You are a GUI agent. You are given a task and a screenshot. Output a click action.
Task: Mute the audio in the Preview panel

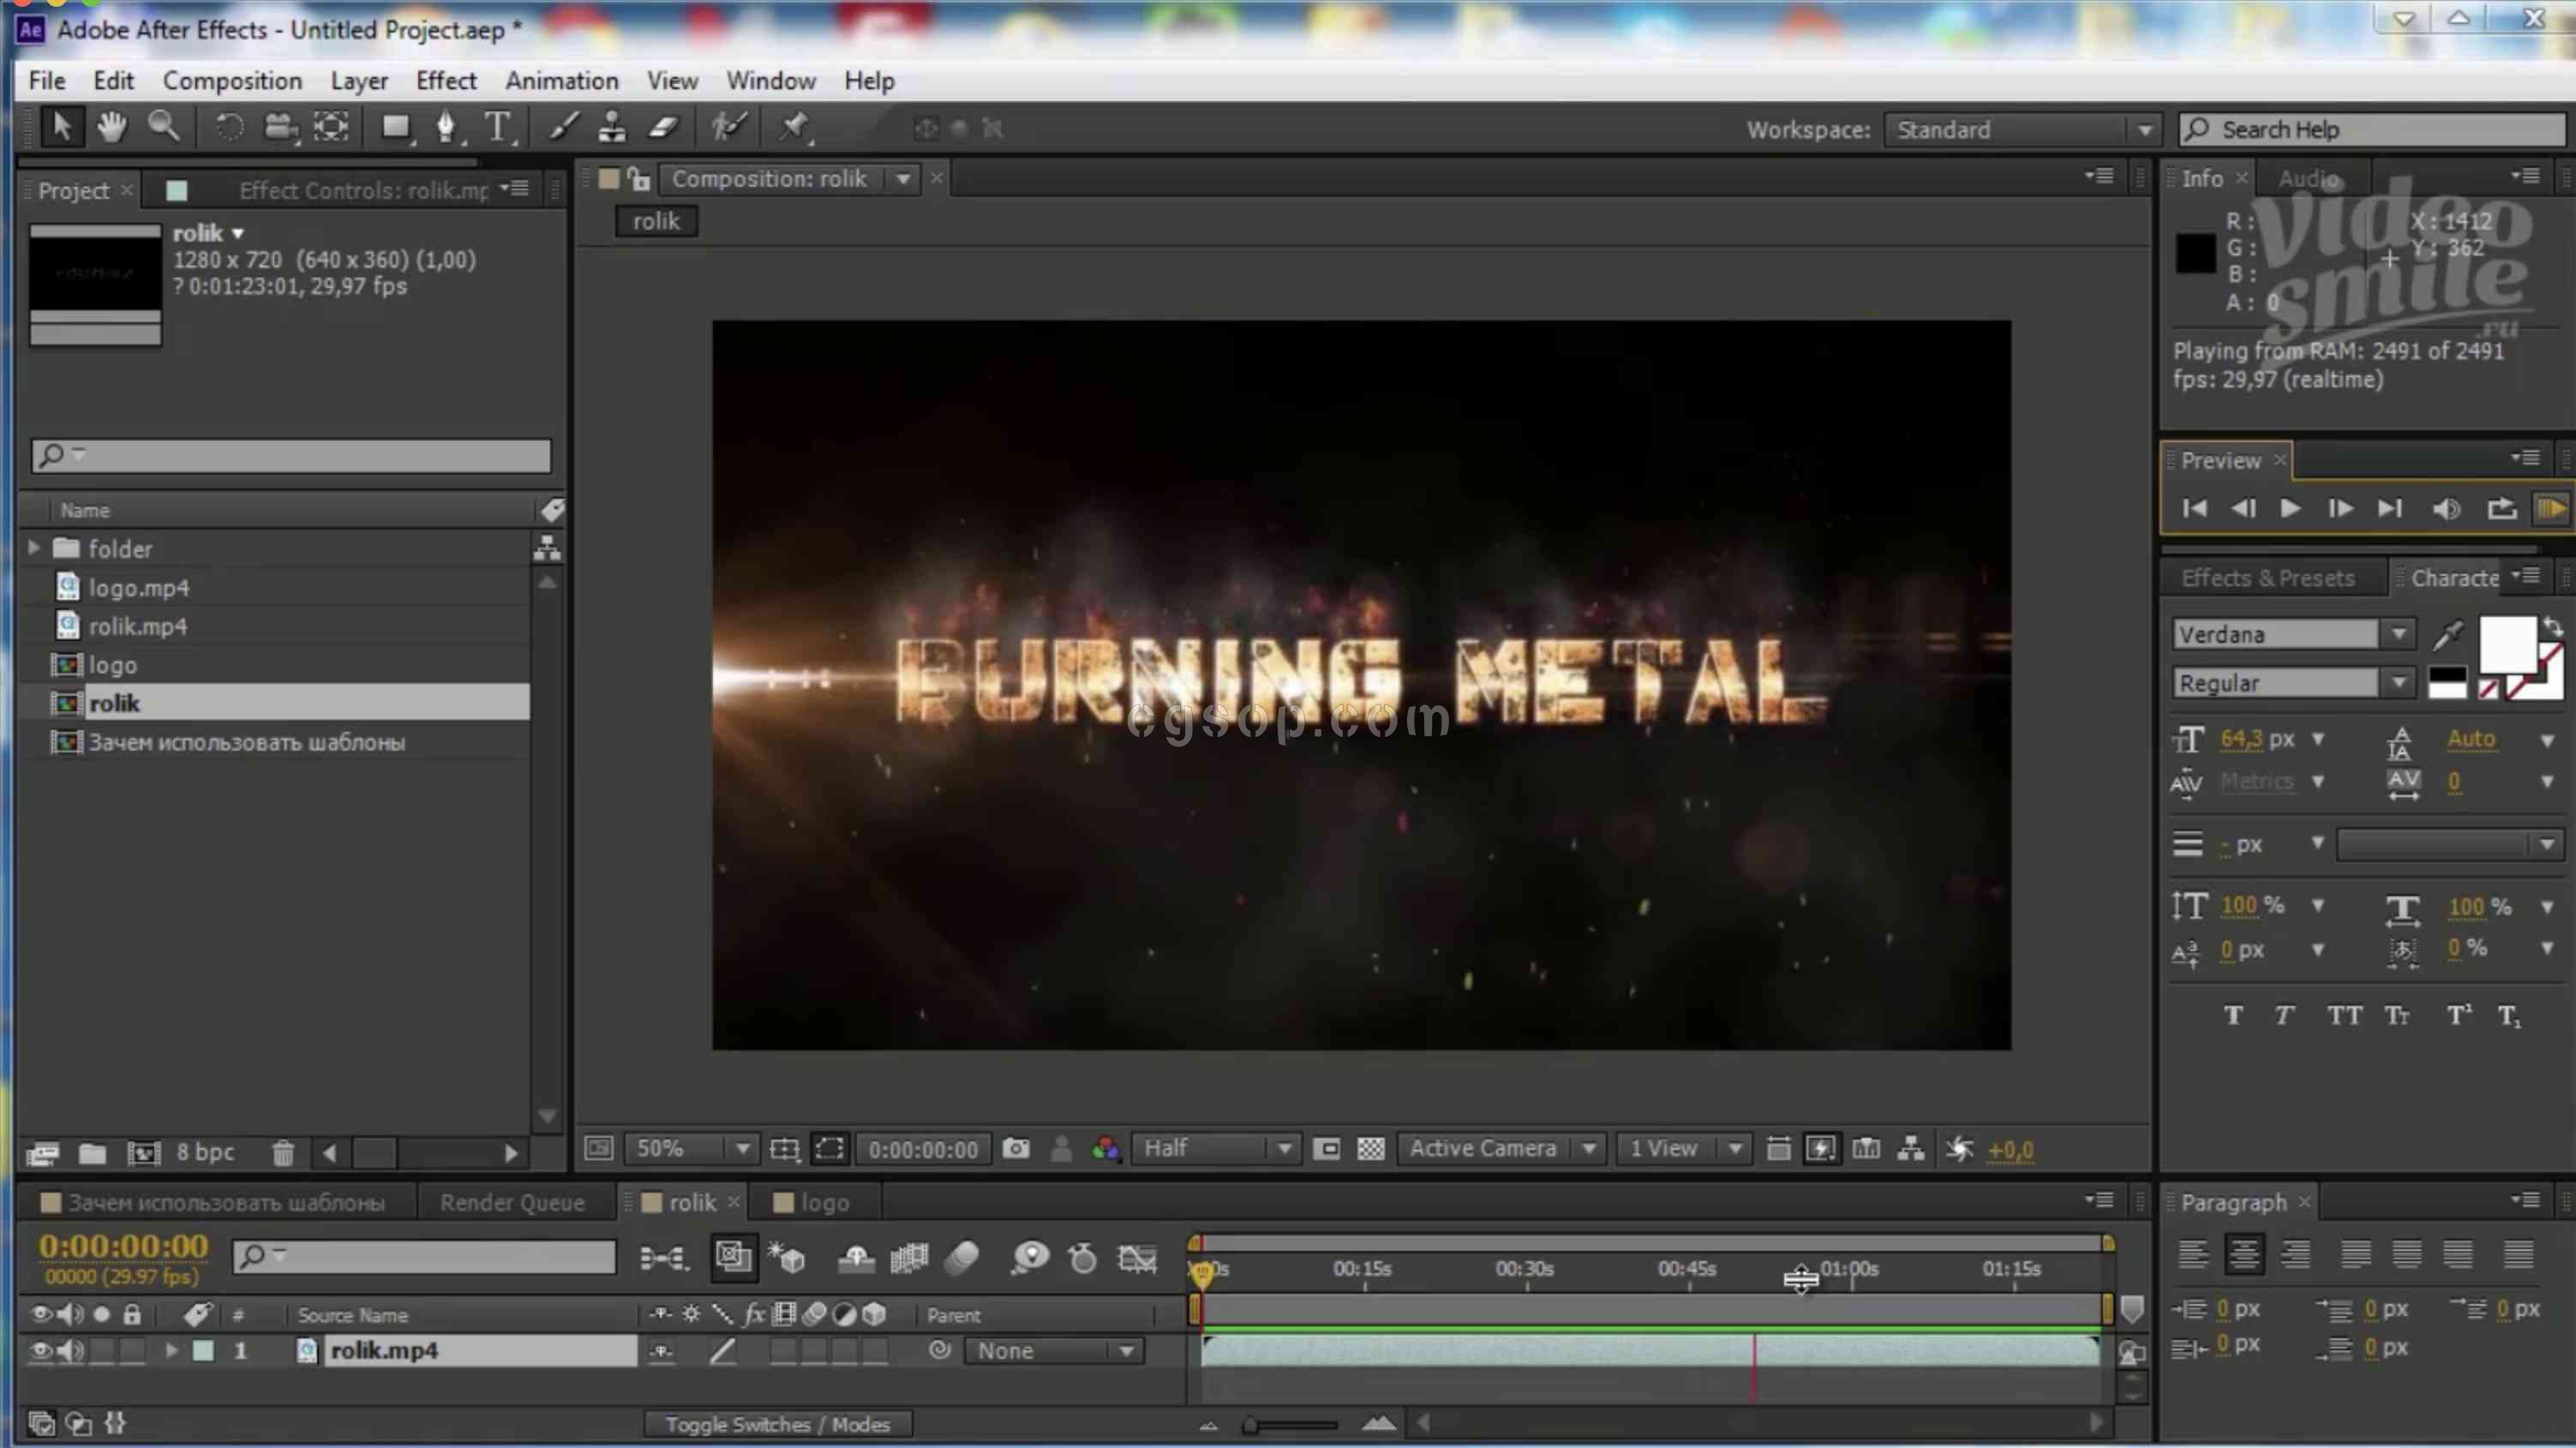(x=2445, y=509)
